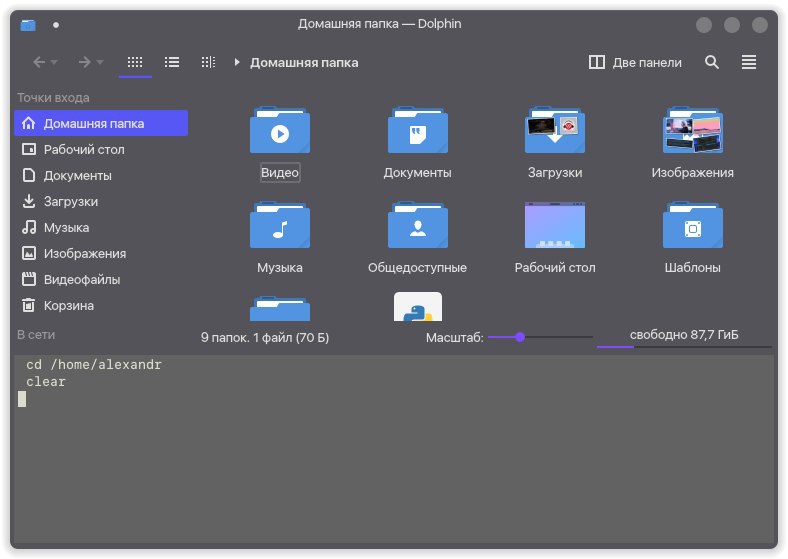Click Домашняя папка in breadcrumb bar
The width and height of the screenshot is (788, 559).
pyautogui.click(x=304, y=63)
